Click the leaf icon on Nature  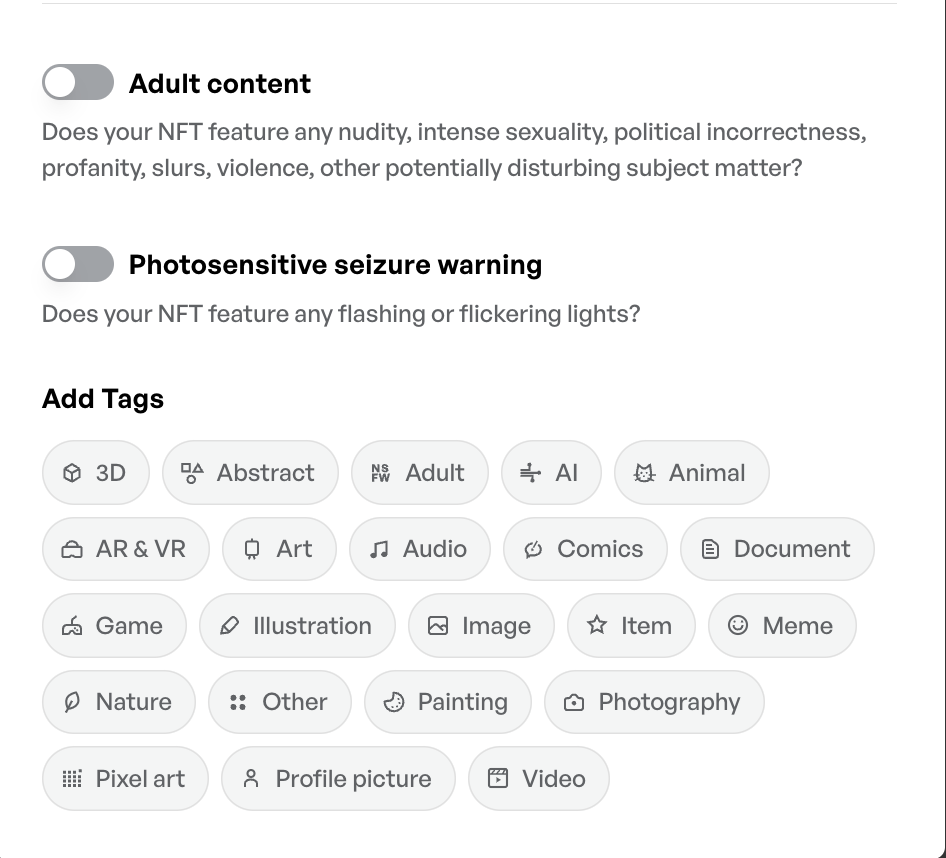click(72, 703)
